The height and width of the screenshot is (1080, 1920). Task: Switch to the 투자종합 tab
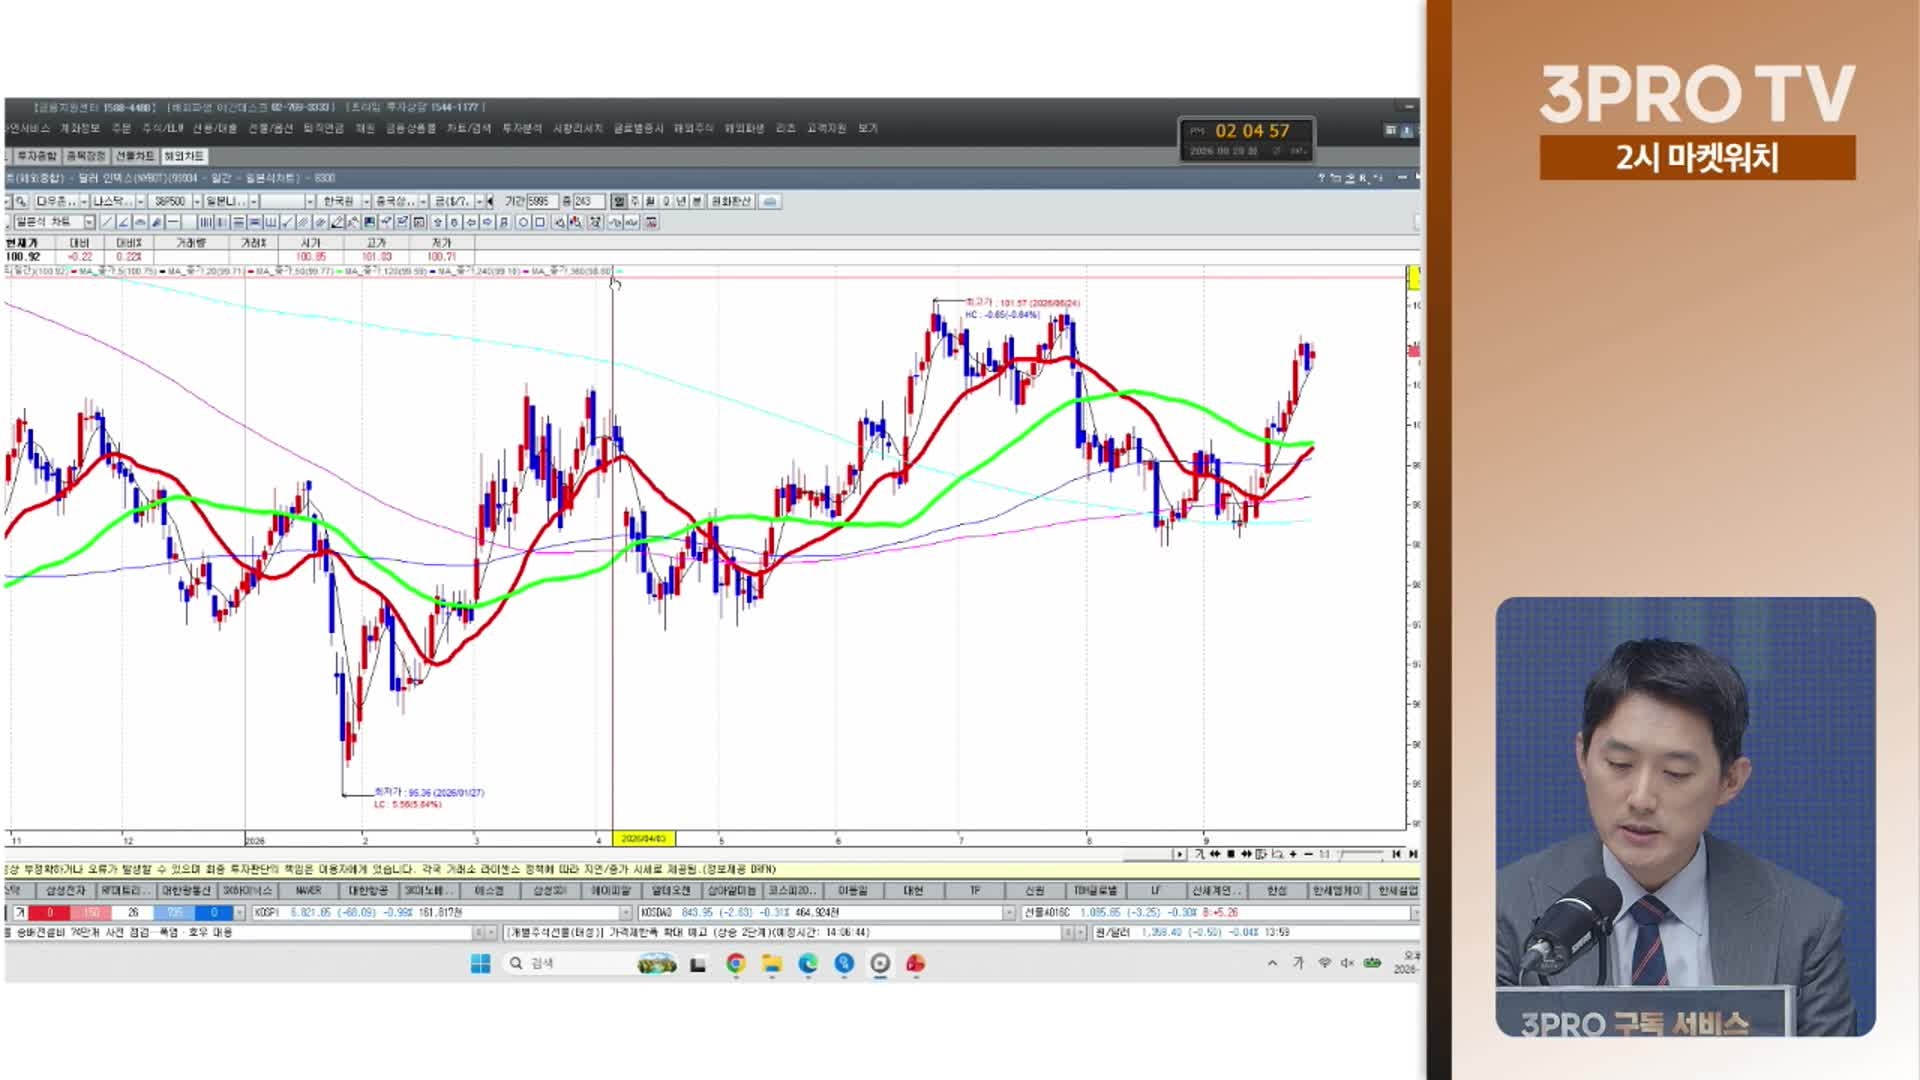tap(37, 156)
